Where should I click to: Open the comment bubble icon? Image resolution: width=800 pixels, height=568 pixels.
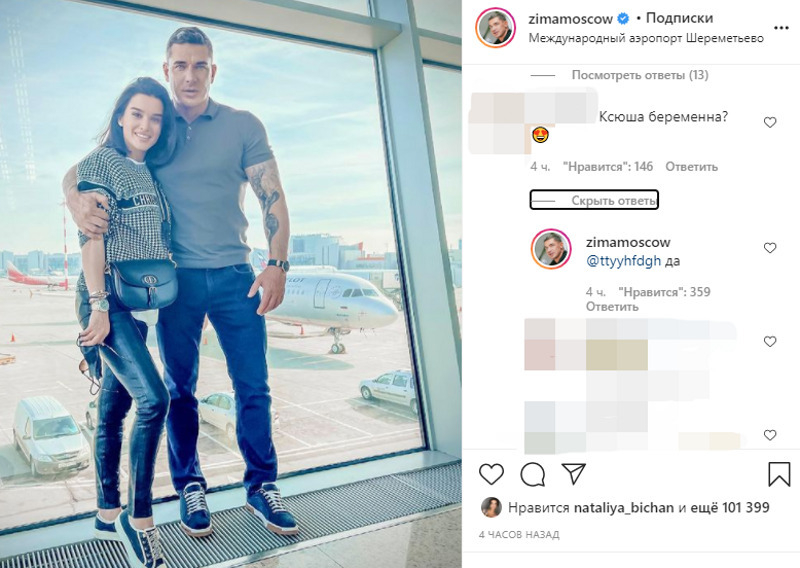coord(533,475)
